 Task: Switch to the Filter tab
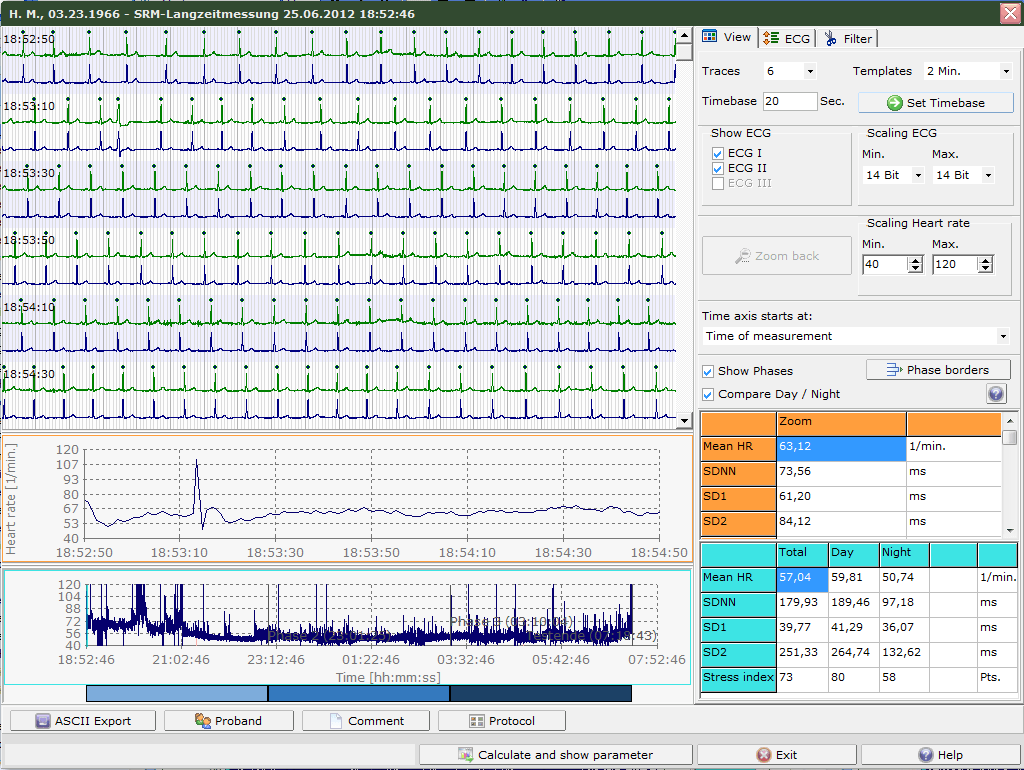(848, 38)
